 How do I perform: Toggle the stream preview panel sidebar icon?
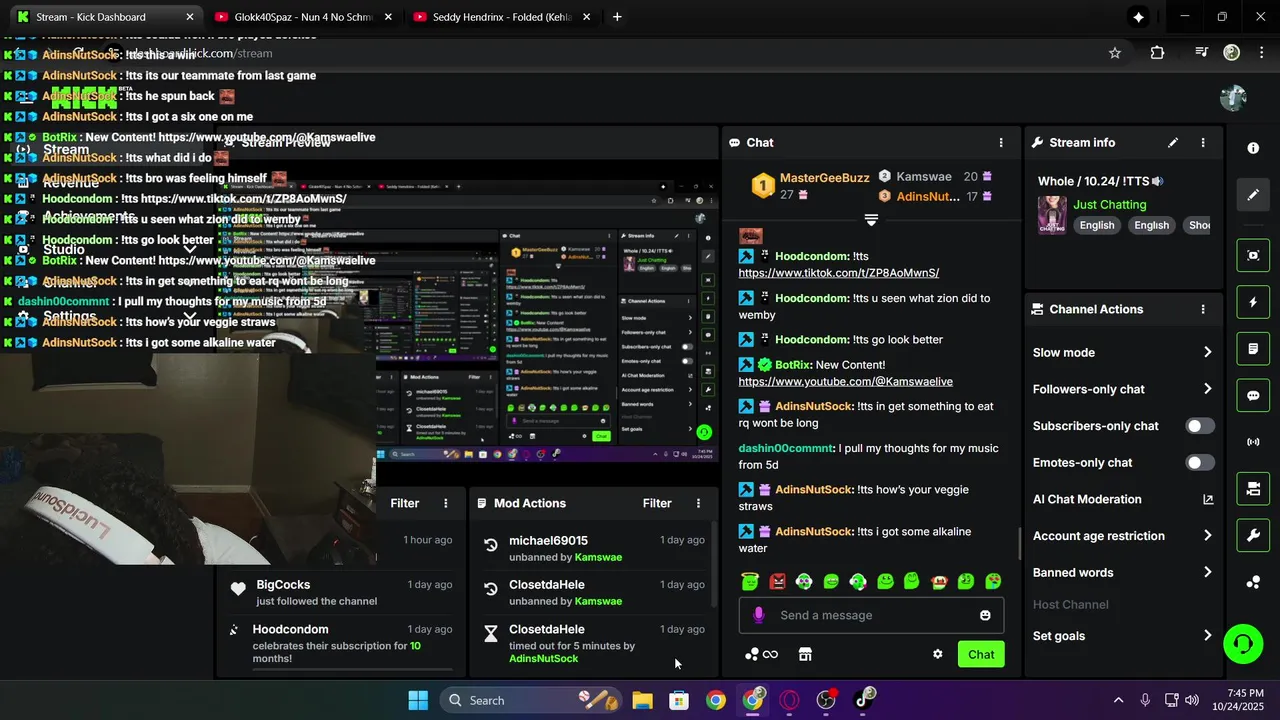1253,255
